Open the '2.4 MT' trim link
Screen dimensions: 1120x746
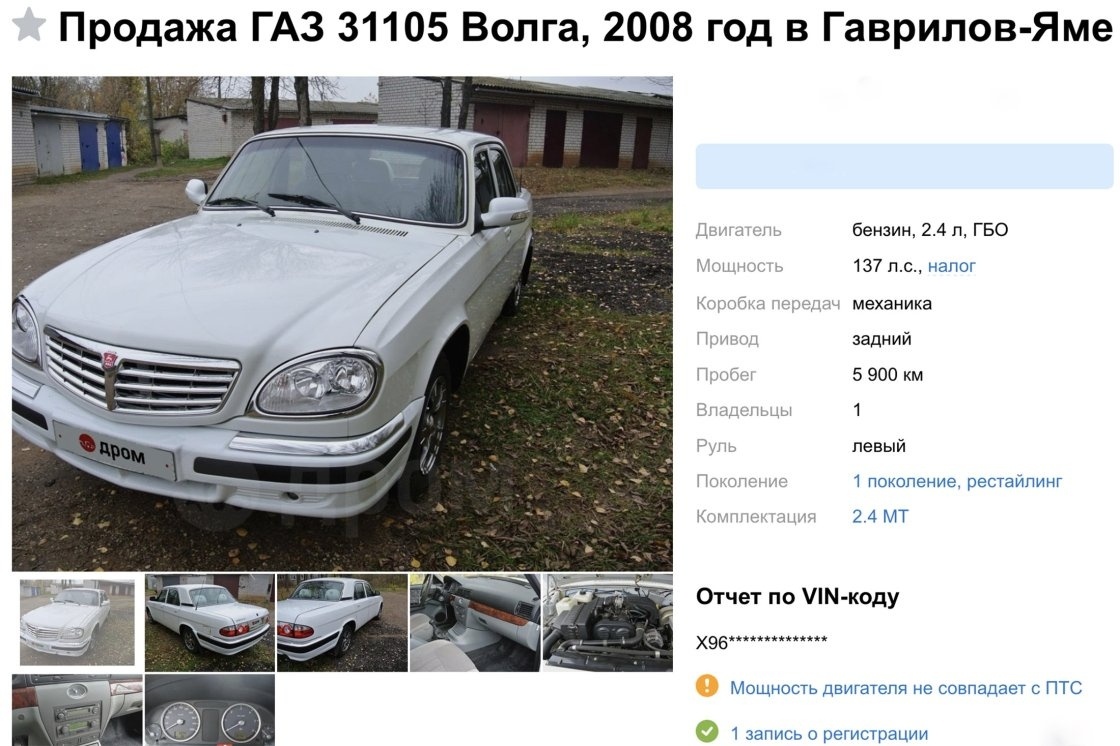[880, 517]
